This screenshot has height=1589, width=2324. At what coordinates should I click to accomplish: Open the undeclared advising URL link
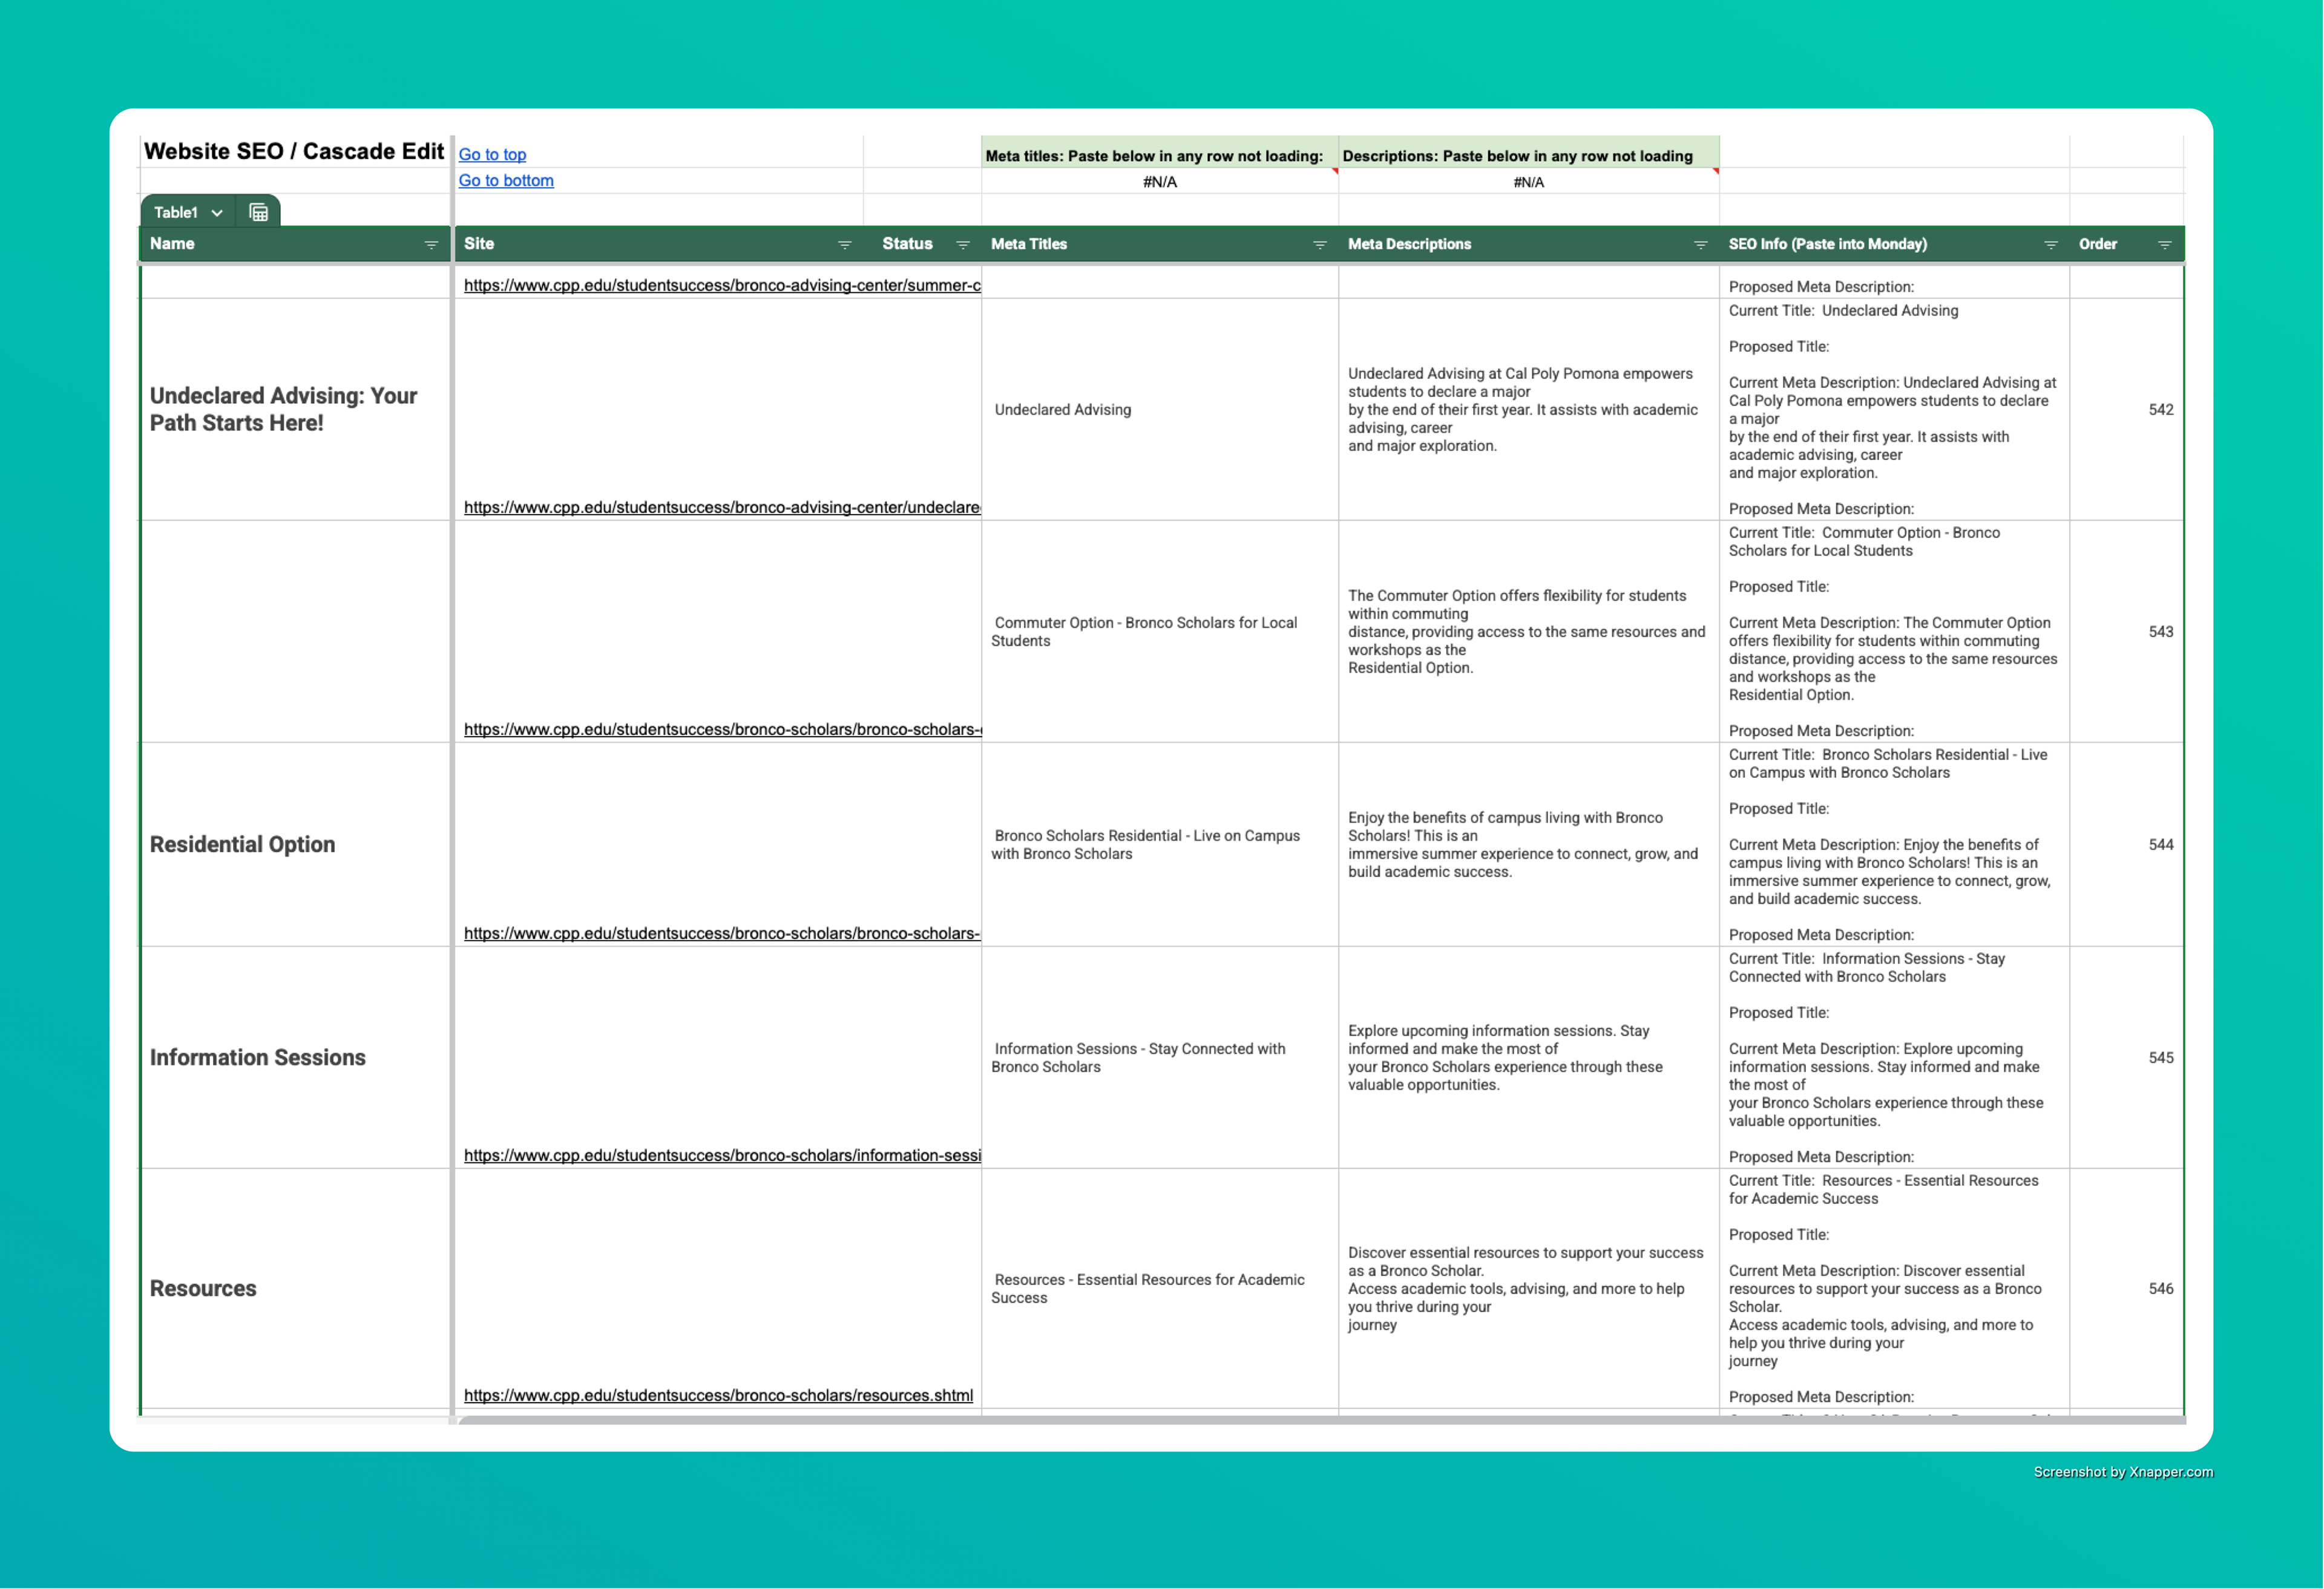pyautogui.click(x=722, y=507)
